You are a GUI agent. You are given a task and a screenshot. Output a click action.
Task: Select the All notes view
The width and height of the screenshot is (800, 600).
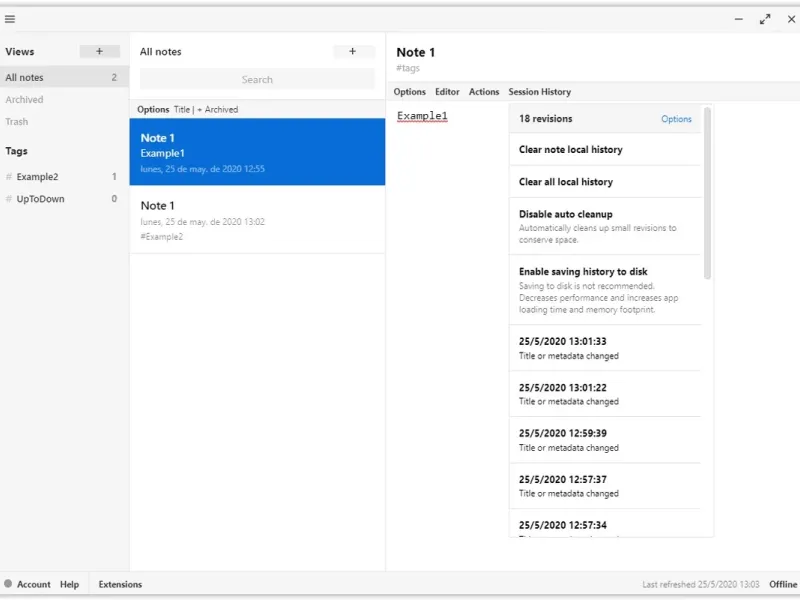(x=64, y=77)
